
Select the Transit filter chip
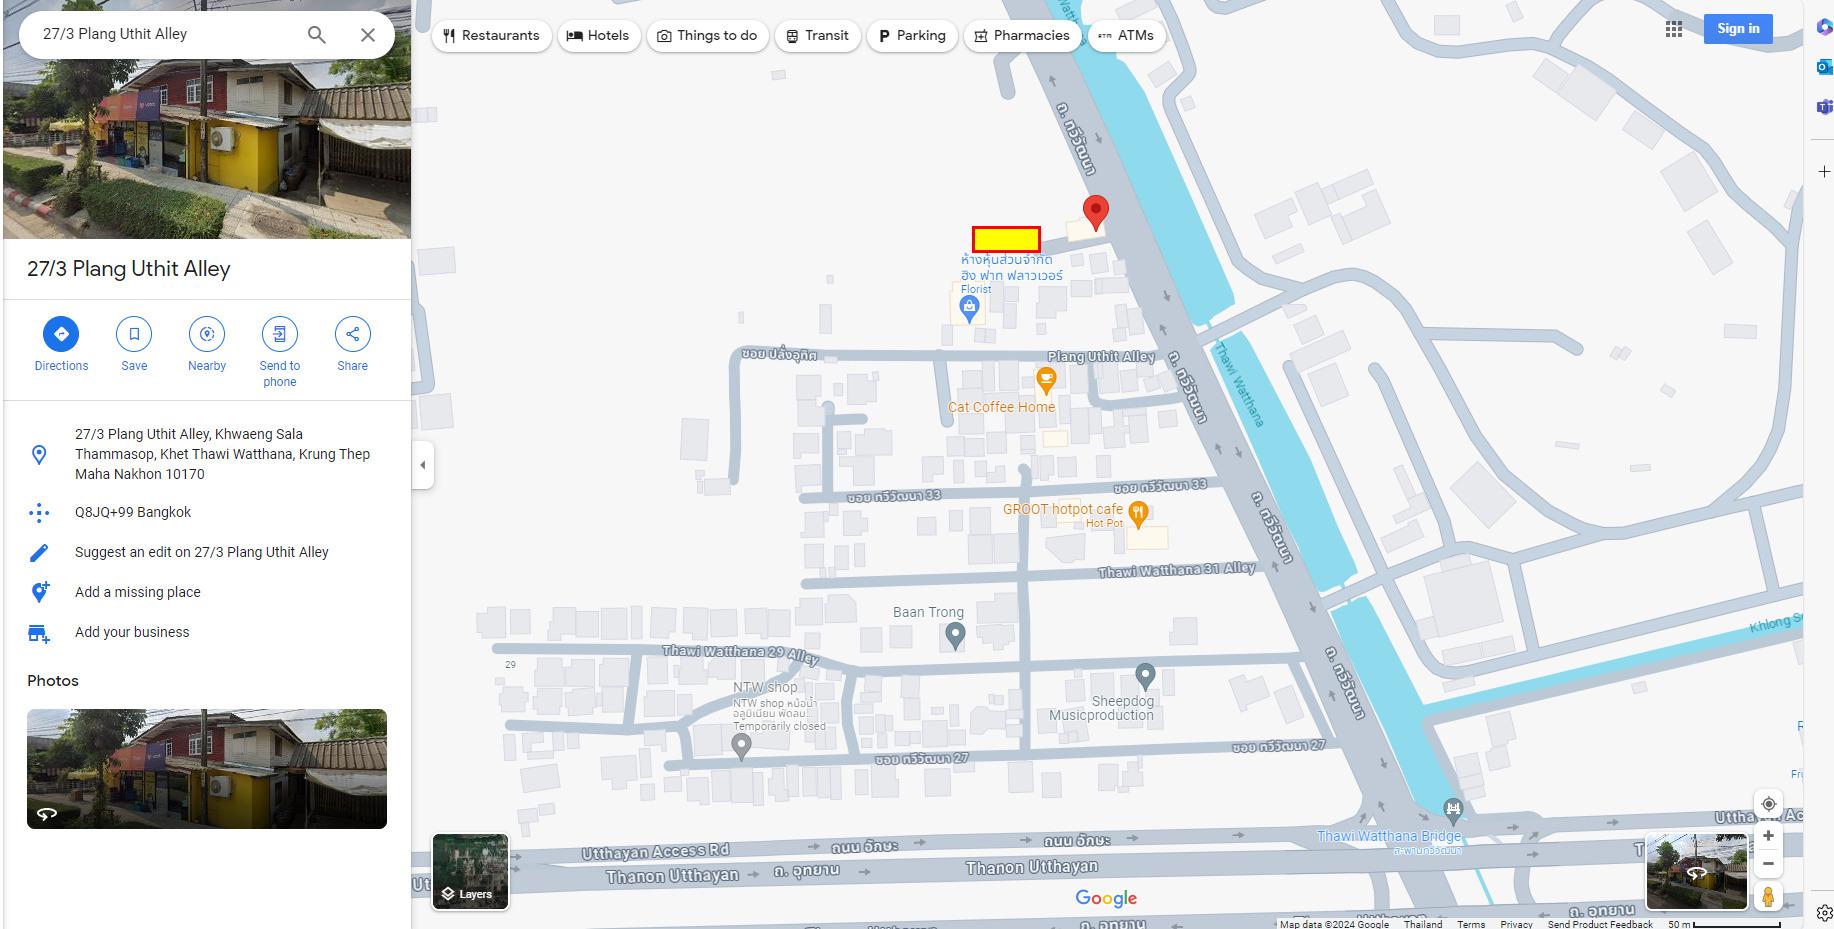click(x=817, y=36)
